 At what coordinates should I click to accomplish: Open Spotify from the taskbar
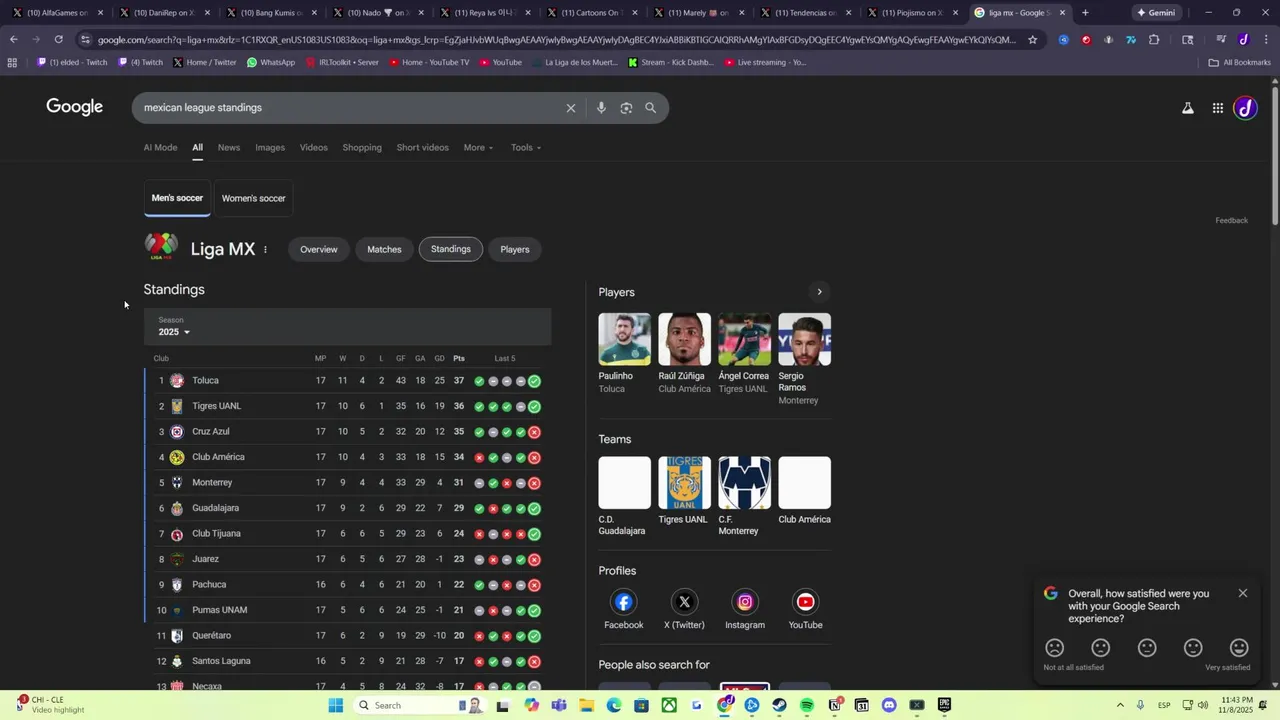[x=807, y=705]
